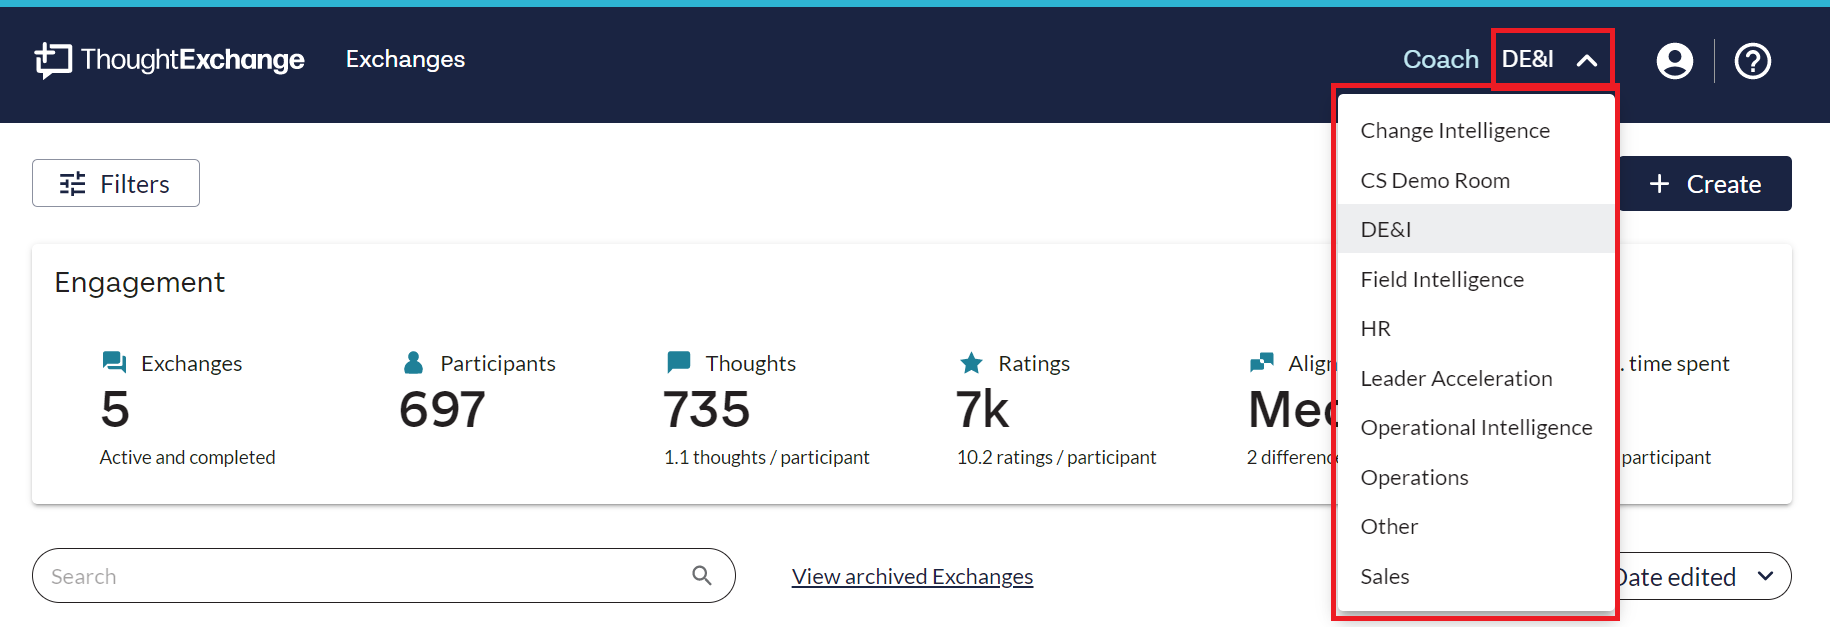Open the Filters button
1830x627 pixels.
pyautogui.click(x=116, y=184)
